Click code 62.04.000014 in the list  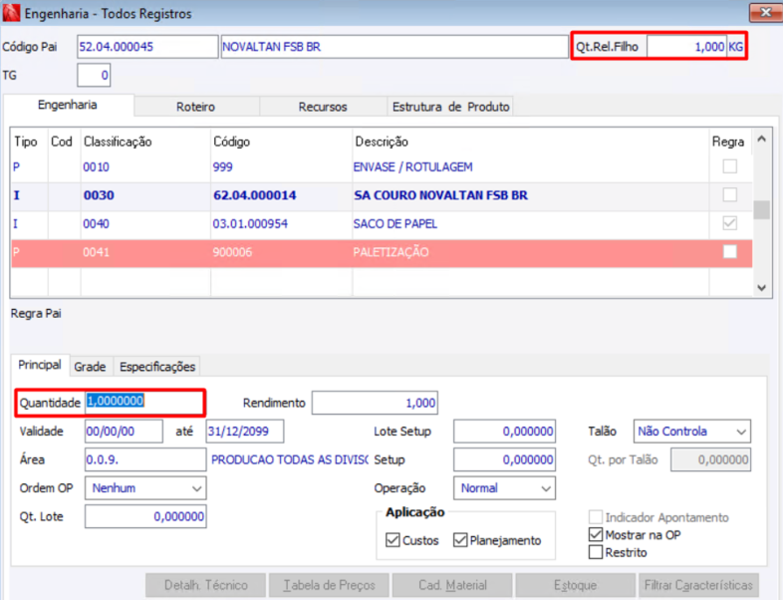click(x=255, y=195)
